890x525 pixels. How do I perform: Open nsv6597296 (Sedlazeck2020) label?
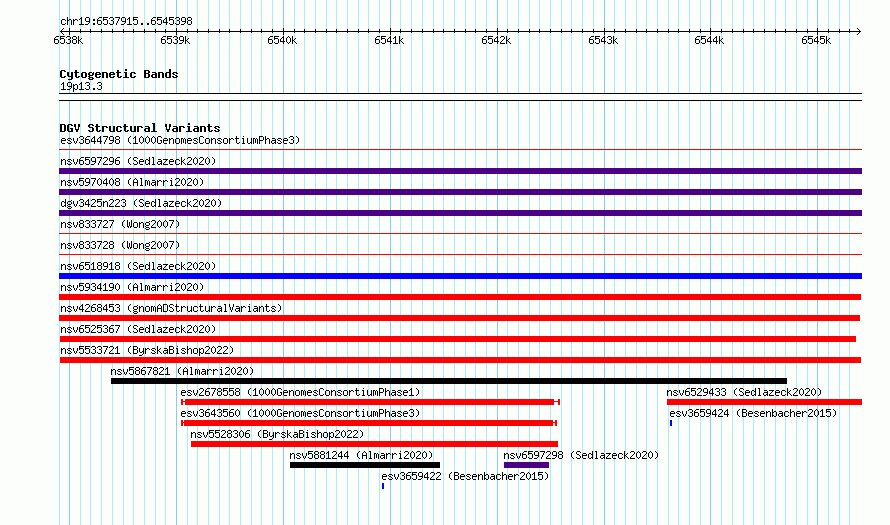coord(138,161)
